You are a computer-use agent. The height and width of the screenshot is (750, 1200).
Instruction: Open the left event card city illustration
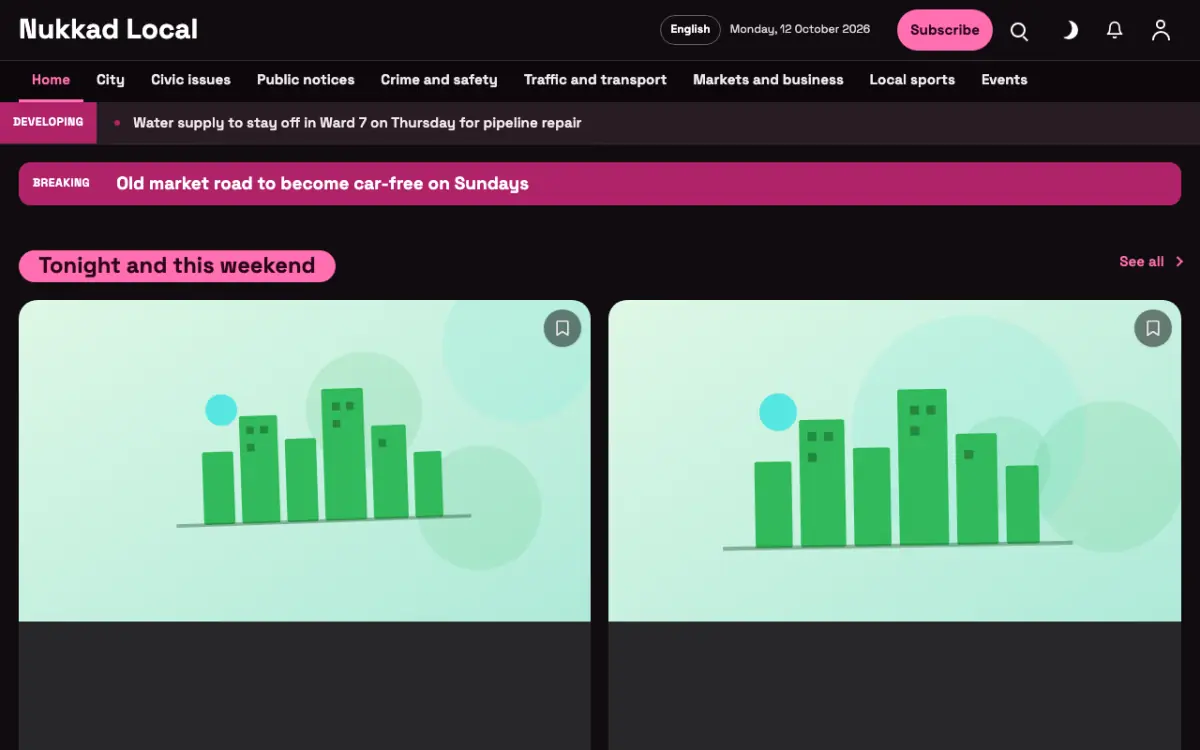[x=305, y=461]
